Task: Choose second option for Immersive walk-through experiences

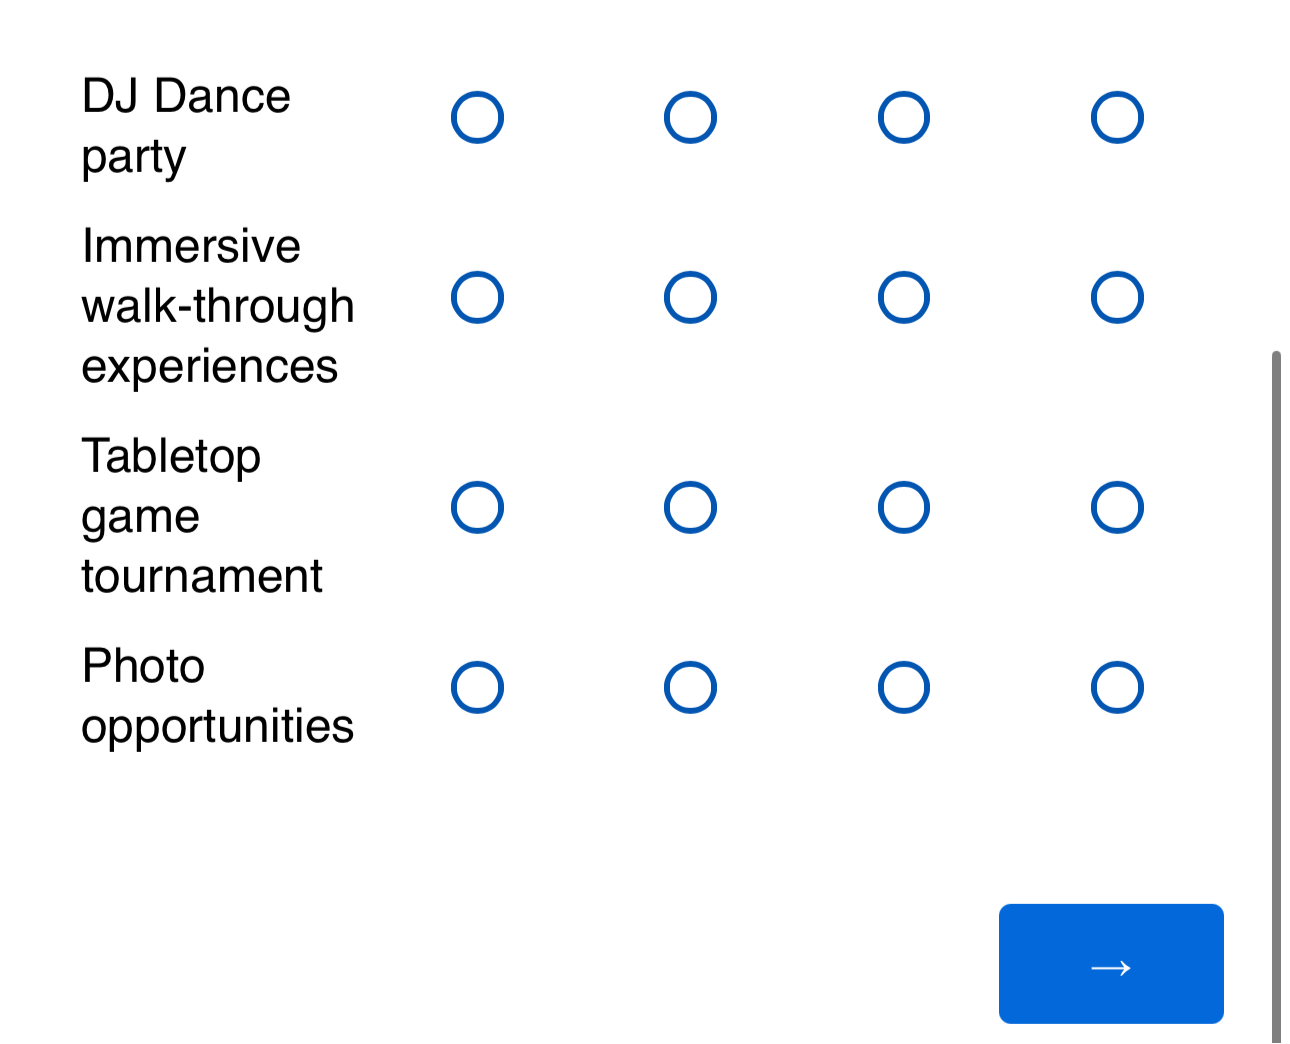Action: [x=690, y=297]
